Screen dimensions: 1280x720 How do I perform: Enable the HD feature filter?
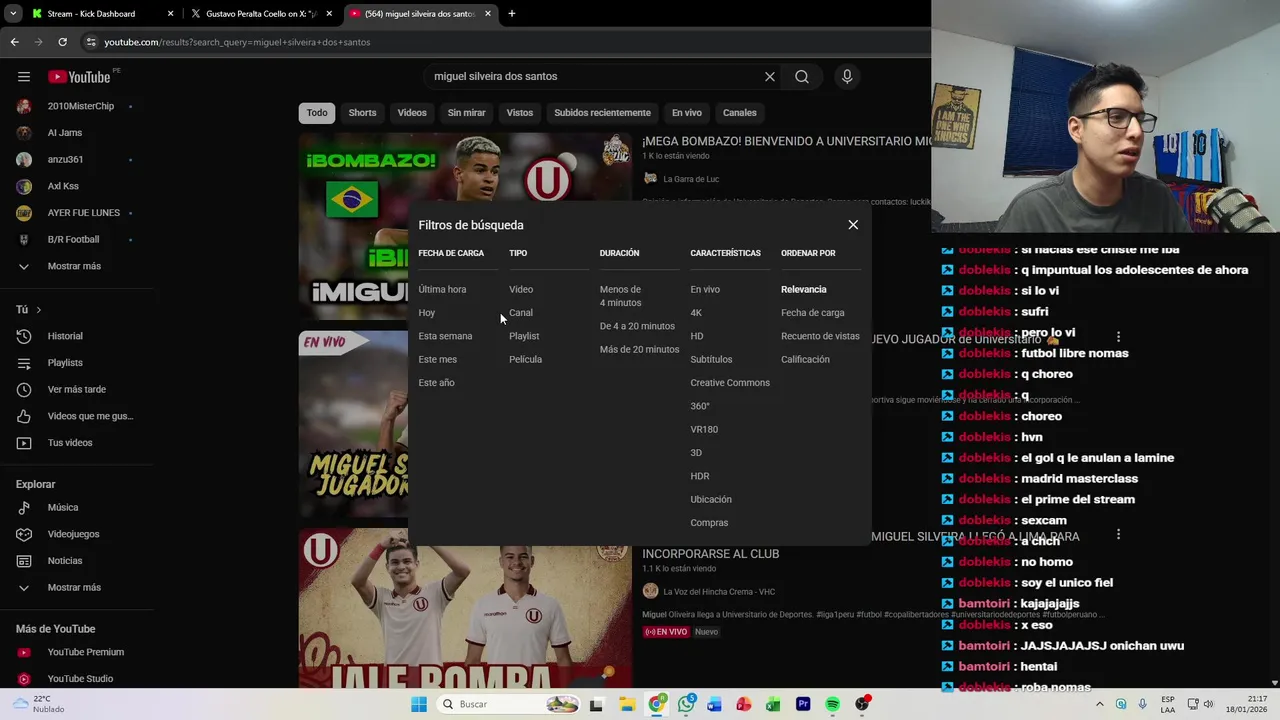(697, 336)
